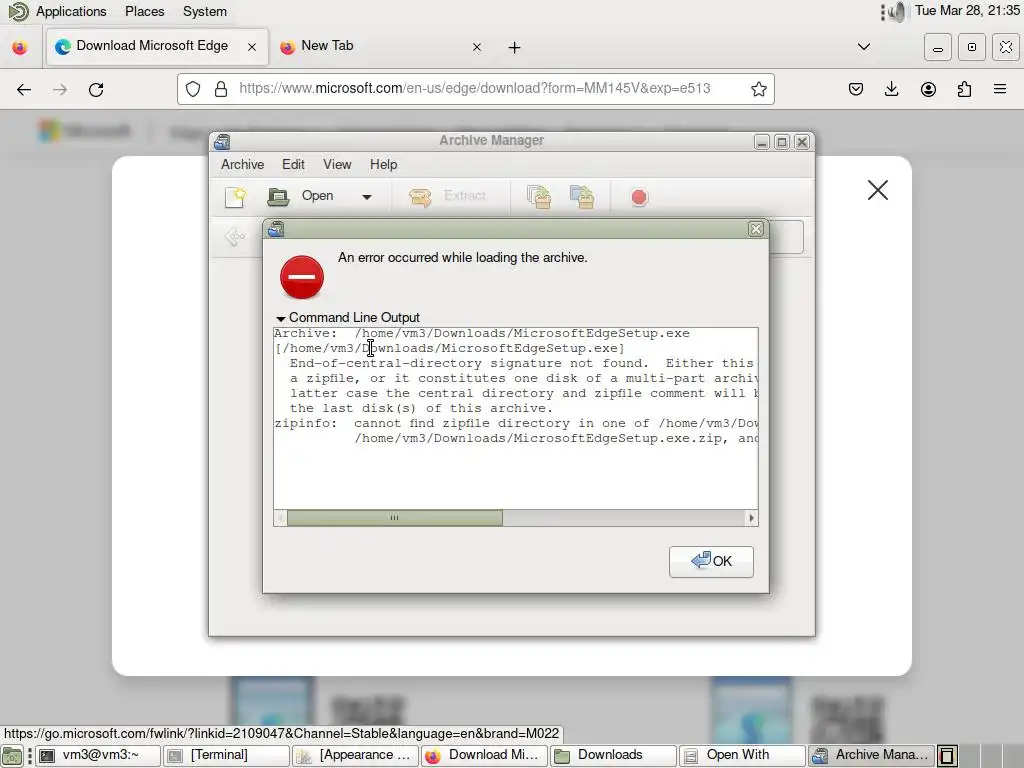
Task: Click the right scroll arrow of output box
Action: (751, 518)
